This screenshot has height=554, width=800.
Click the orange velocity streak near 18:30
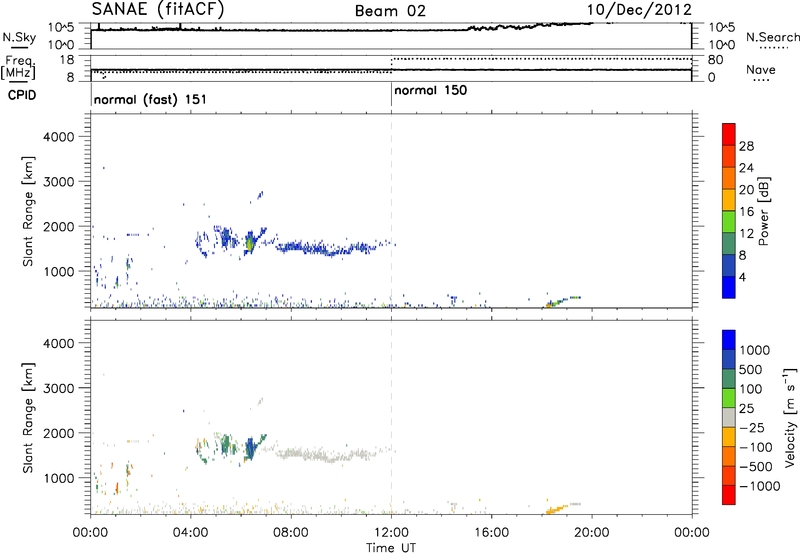pos(556,509)
